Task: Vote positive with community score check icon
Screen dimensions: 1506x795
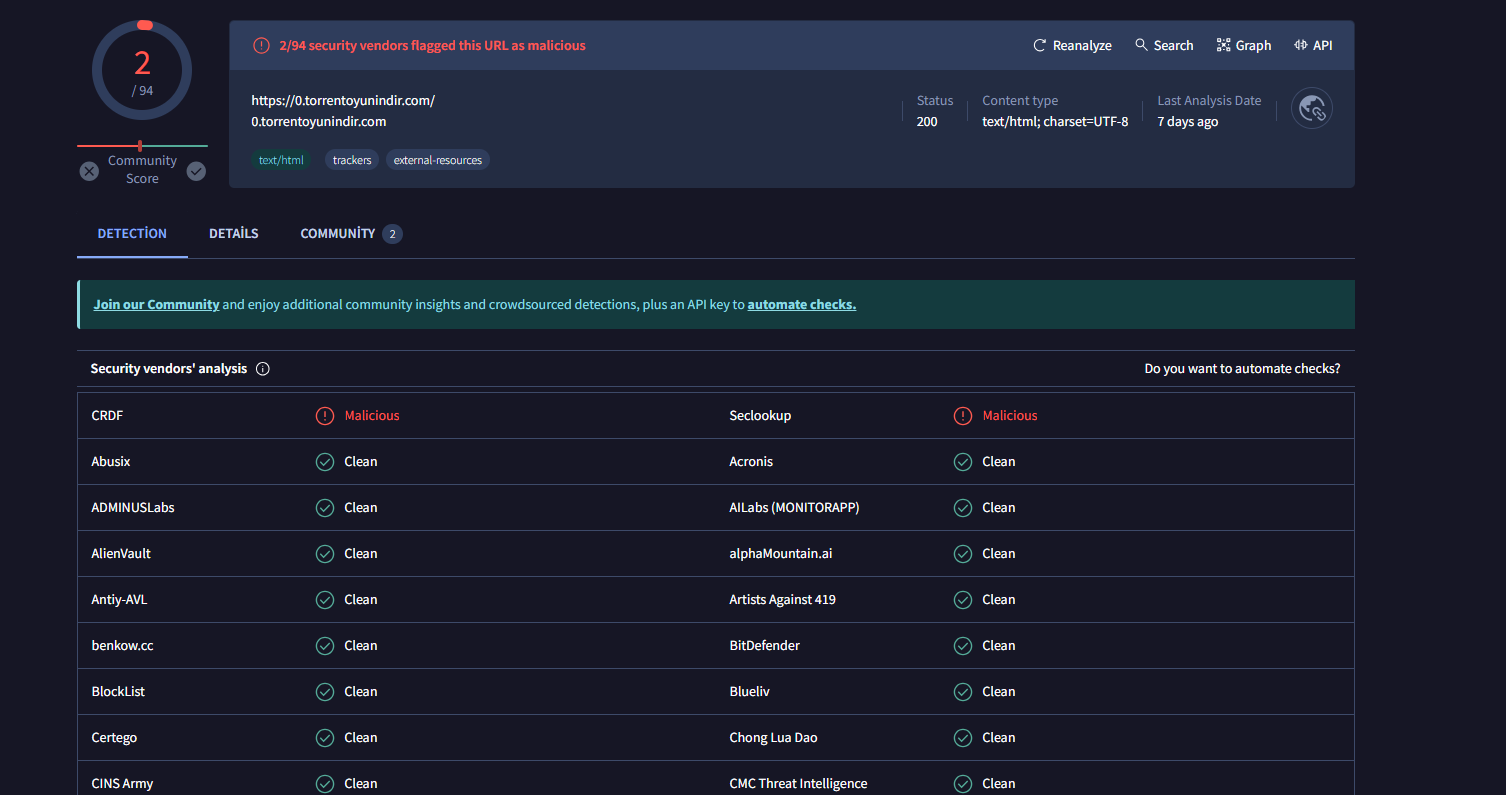Action: tap(196, 171)
